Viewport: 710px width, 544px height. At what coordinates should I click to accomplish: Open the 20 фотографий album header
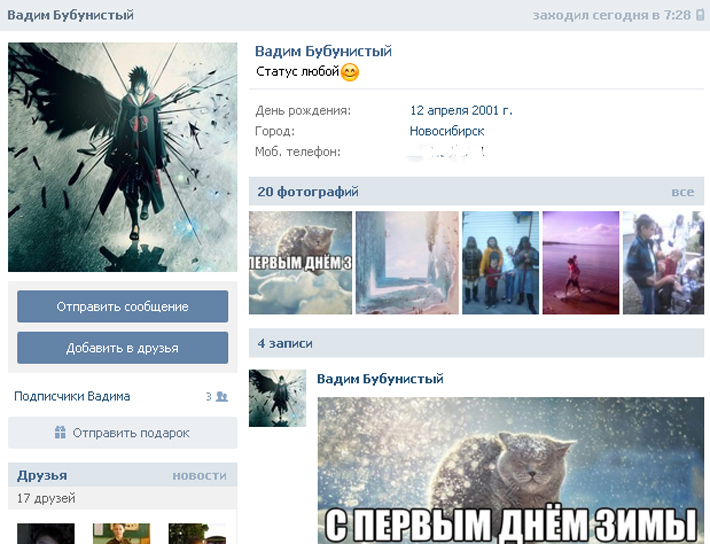click(x=308, y=192)
